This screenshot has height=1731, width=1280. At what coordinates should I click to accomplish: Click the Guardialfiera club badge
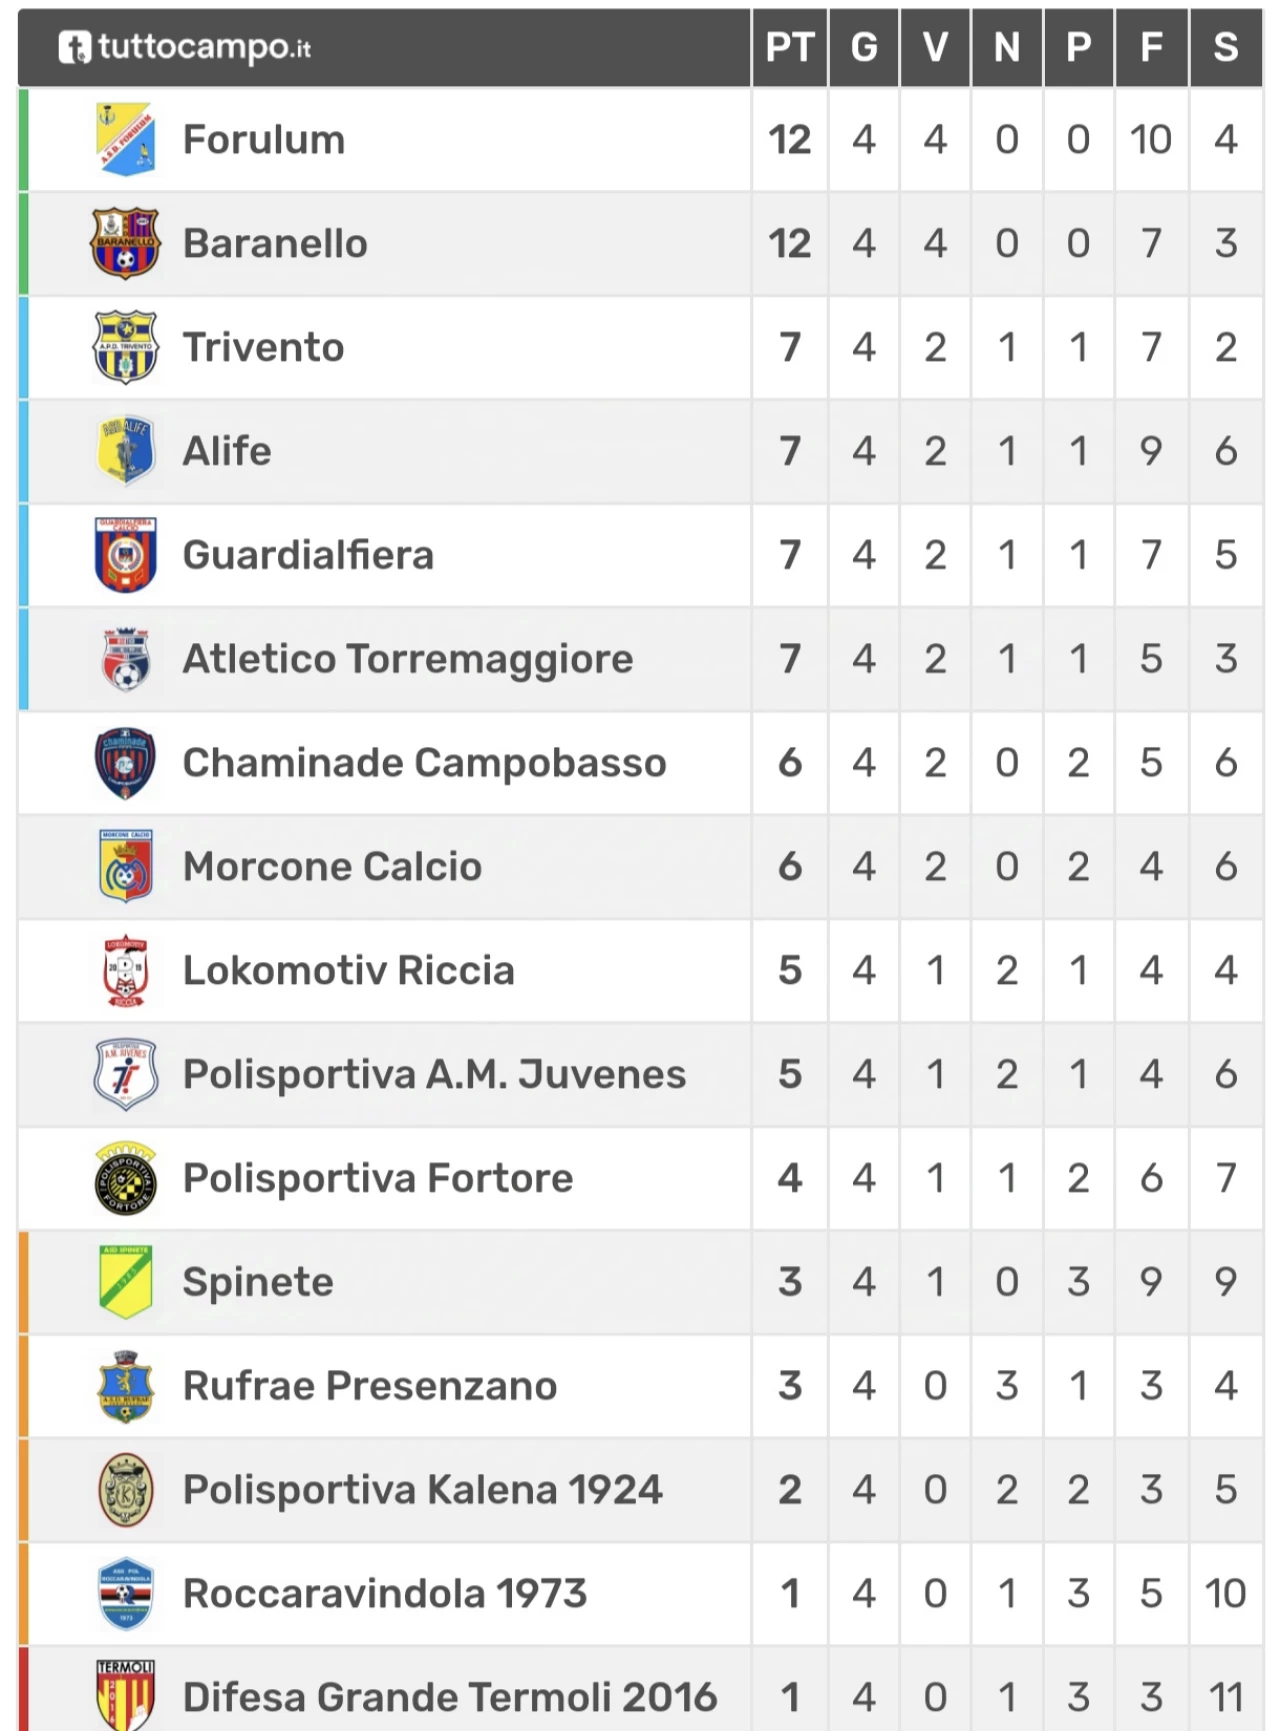125,555
